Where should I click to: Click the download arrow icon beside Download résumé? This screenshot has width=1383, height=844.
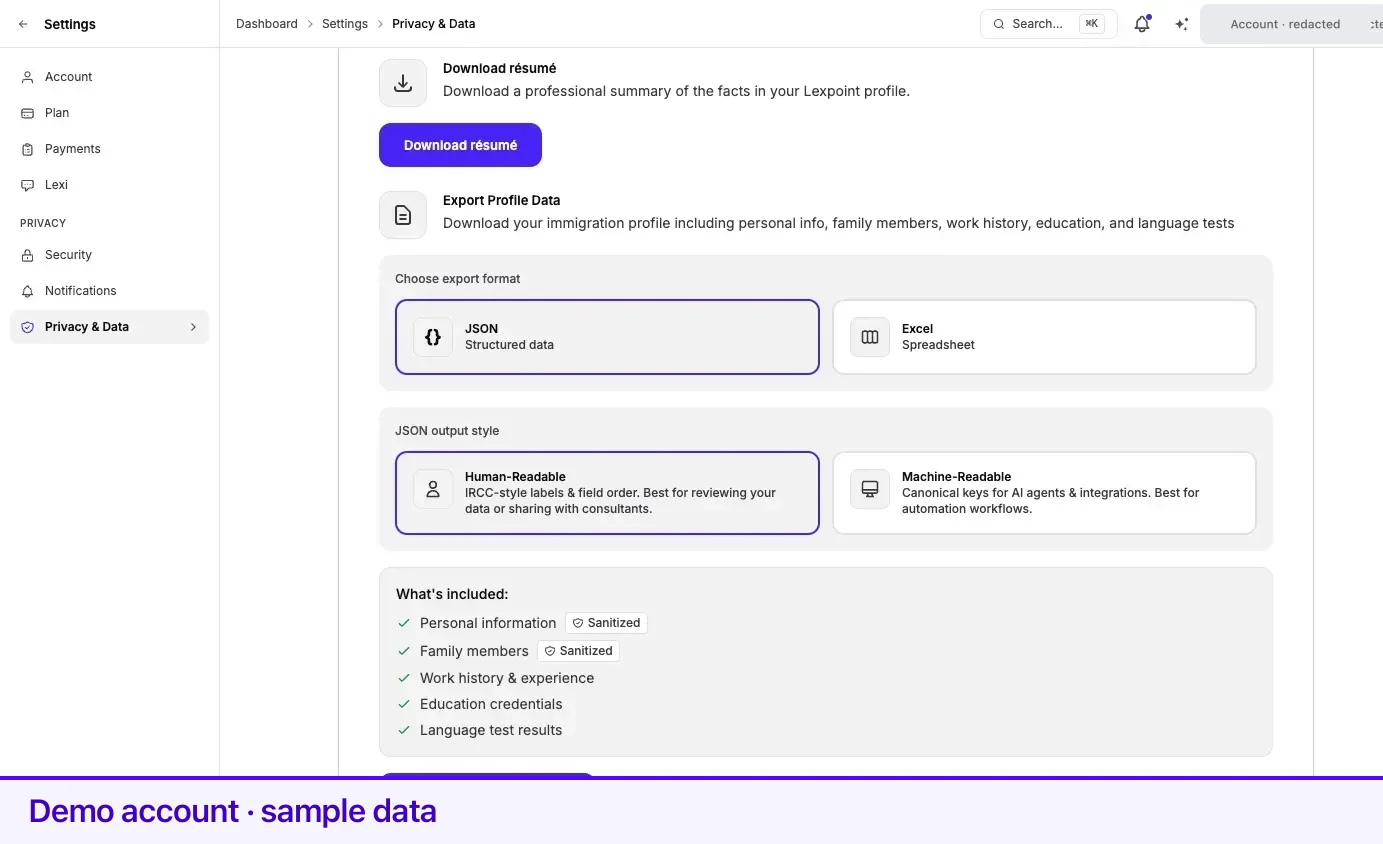click(x=403, y=83)
